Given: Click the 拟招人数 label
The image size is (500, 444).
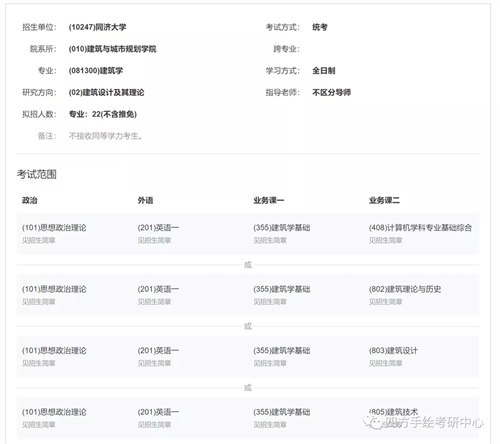Looking at the screenshot, I should click(x=39, y=114).
